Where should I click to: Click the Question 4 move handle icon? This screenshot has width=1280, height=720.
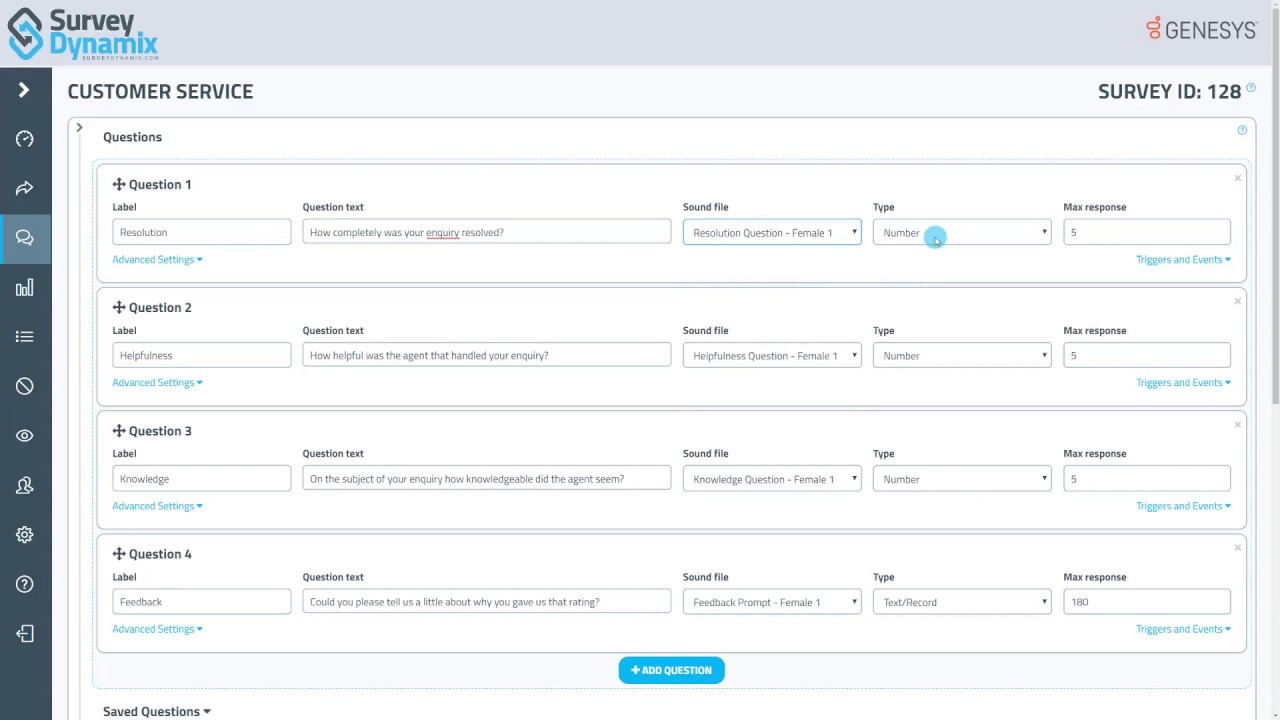(119, 554)
